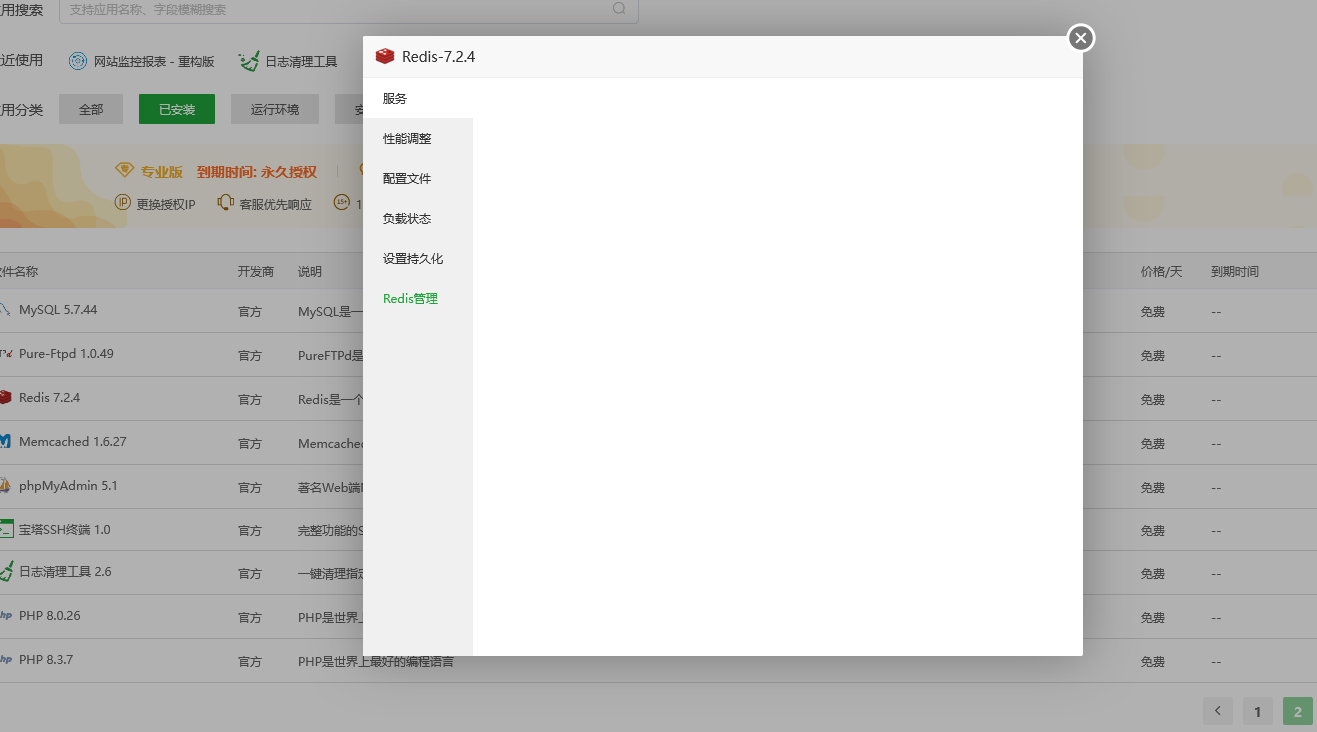The image size is (1317, 732).
Task: Click the 价格/天 column header
Action: pos(1161,272)
